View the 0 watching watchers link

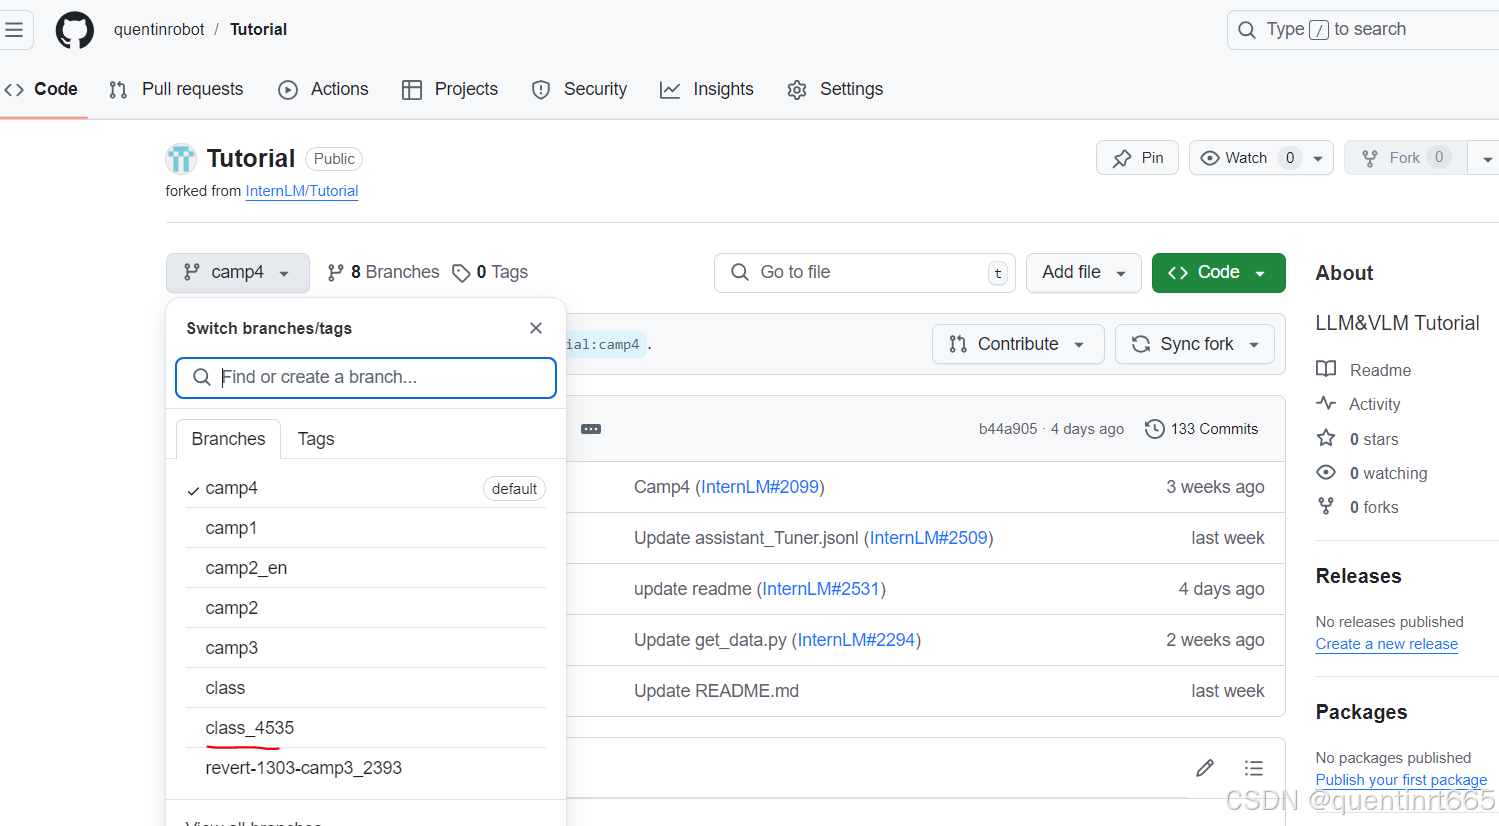click(1372, 473)
